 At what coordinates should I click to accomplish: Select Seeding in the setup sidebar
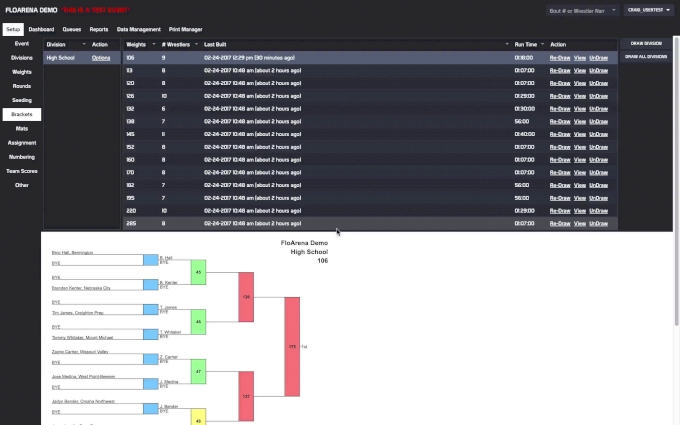pos(21,100)
